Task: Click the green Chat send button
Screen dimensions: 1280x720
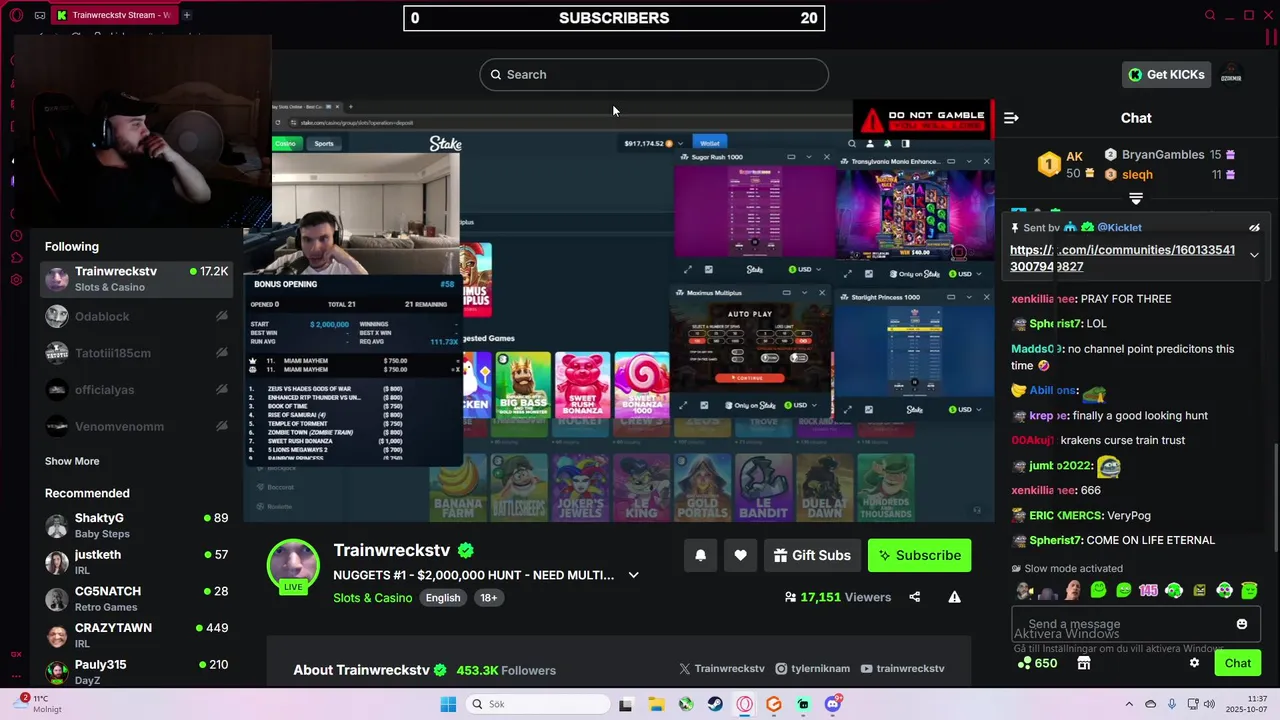Action: point(1238,663)
